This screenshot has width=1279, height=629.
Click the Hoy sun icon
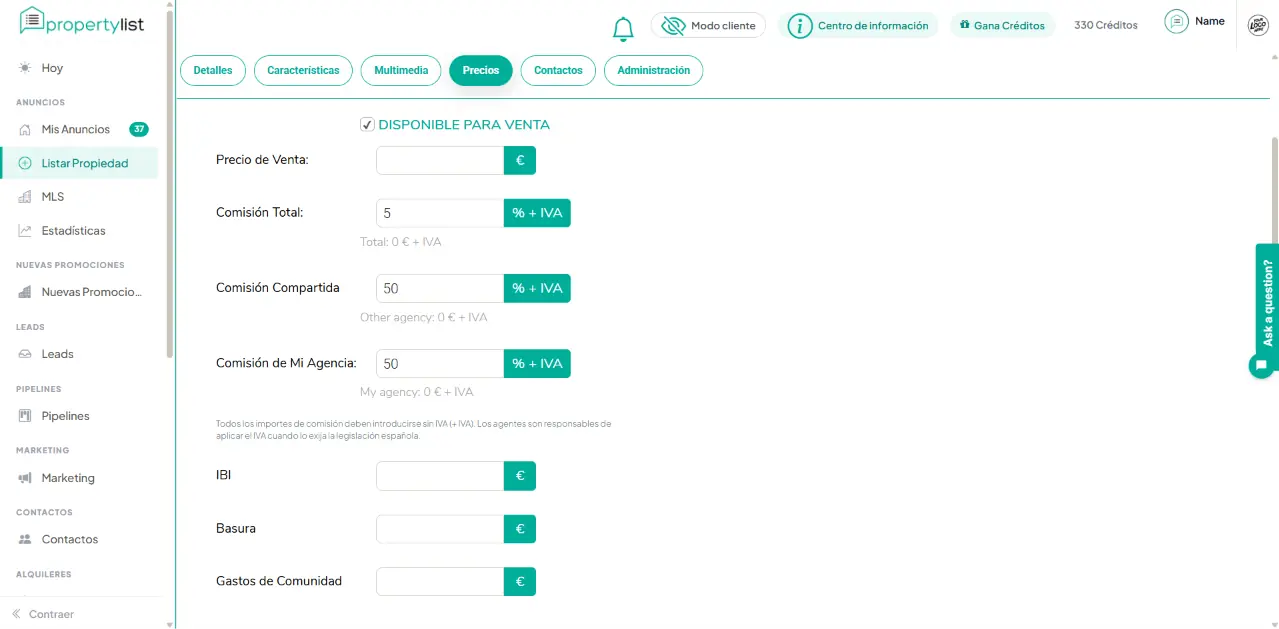click(25, 68)
